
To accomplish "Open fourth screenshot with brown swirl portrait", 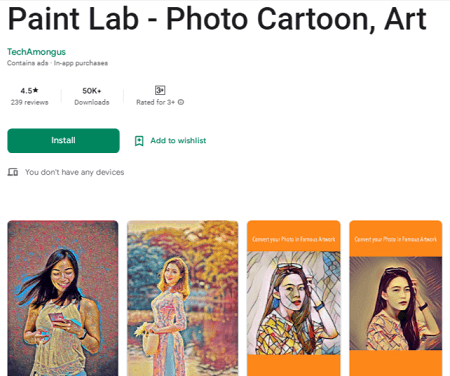I will click(396, 298).
